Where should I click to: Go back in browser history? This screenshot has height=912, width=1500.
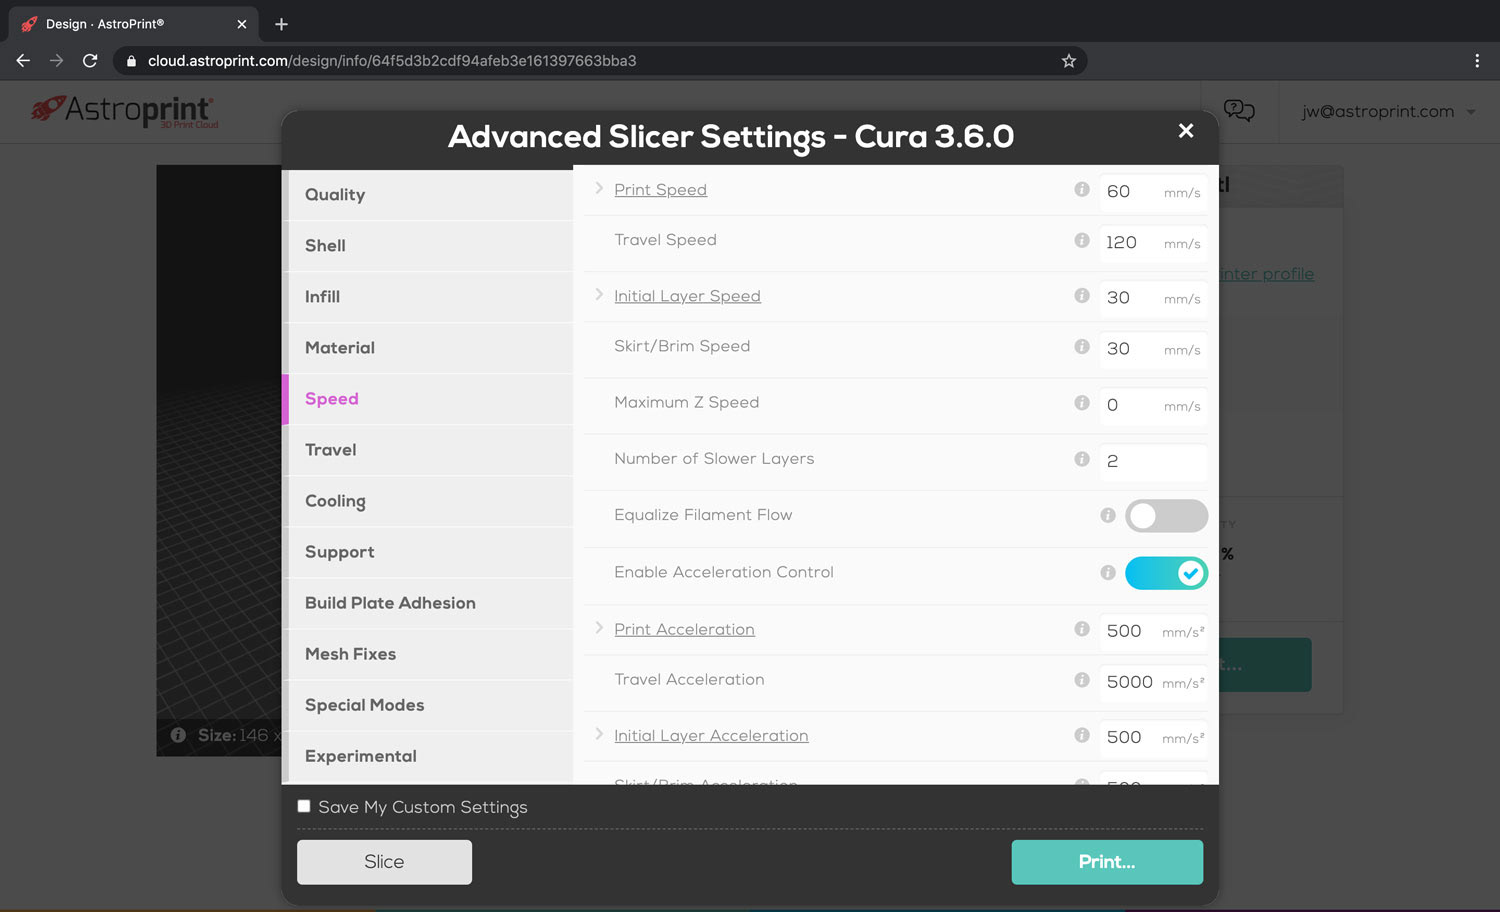23,61
